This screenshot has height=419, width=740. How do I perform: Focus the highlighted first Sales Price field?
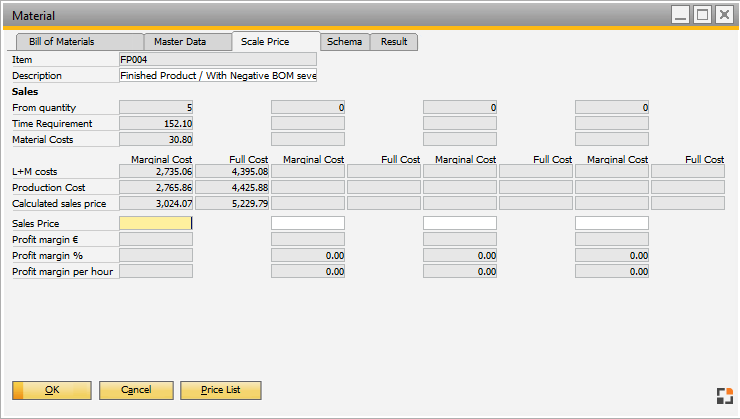[x=155, y=223]
